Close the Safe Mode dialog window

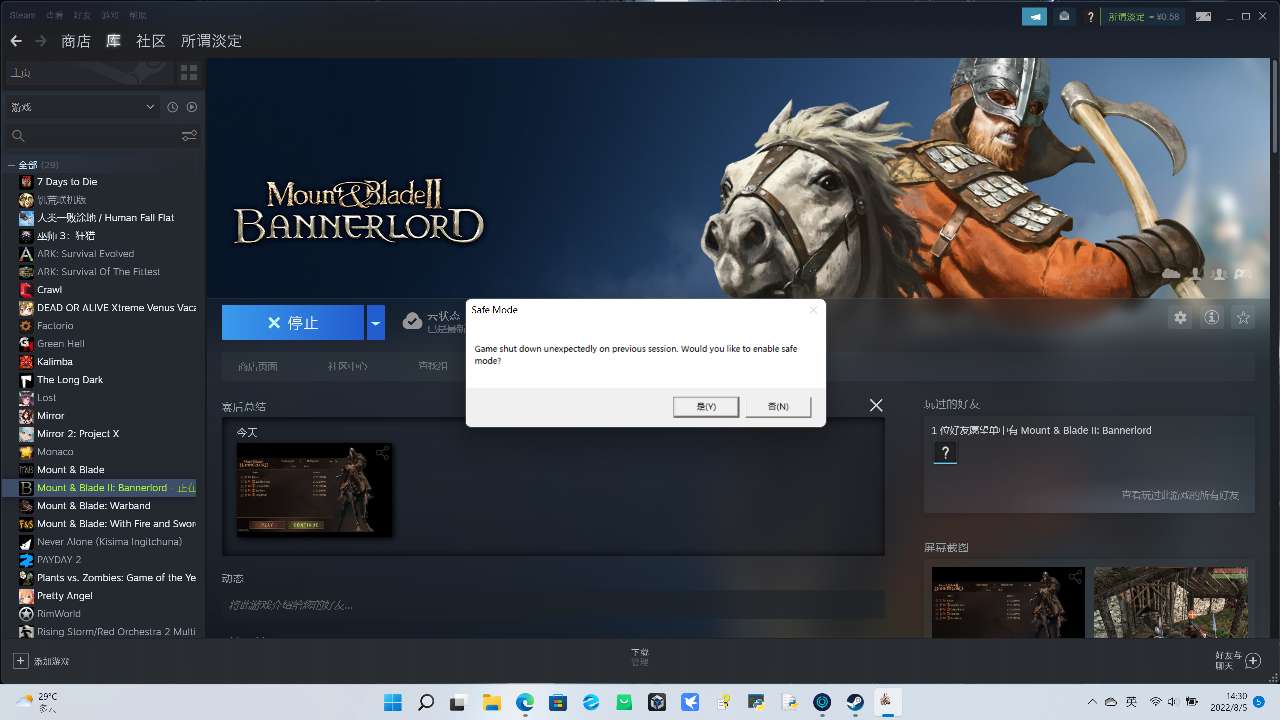(x=813, y=310)
